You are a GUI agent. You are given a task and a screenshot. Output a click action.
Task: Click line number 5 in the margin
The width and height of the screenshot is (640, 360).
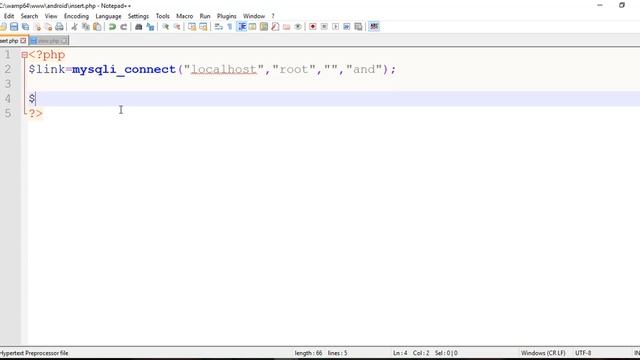(x=8, y=113)
